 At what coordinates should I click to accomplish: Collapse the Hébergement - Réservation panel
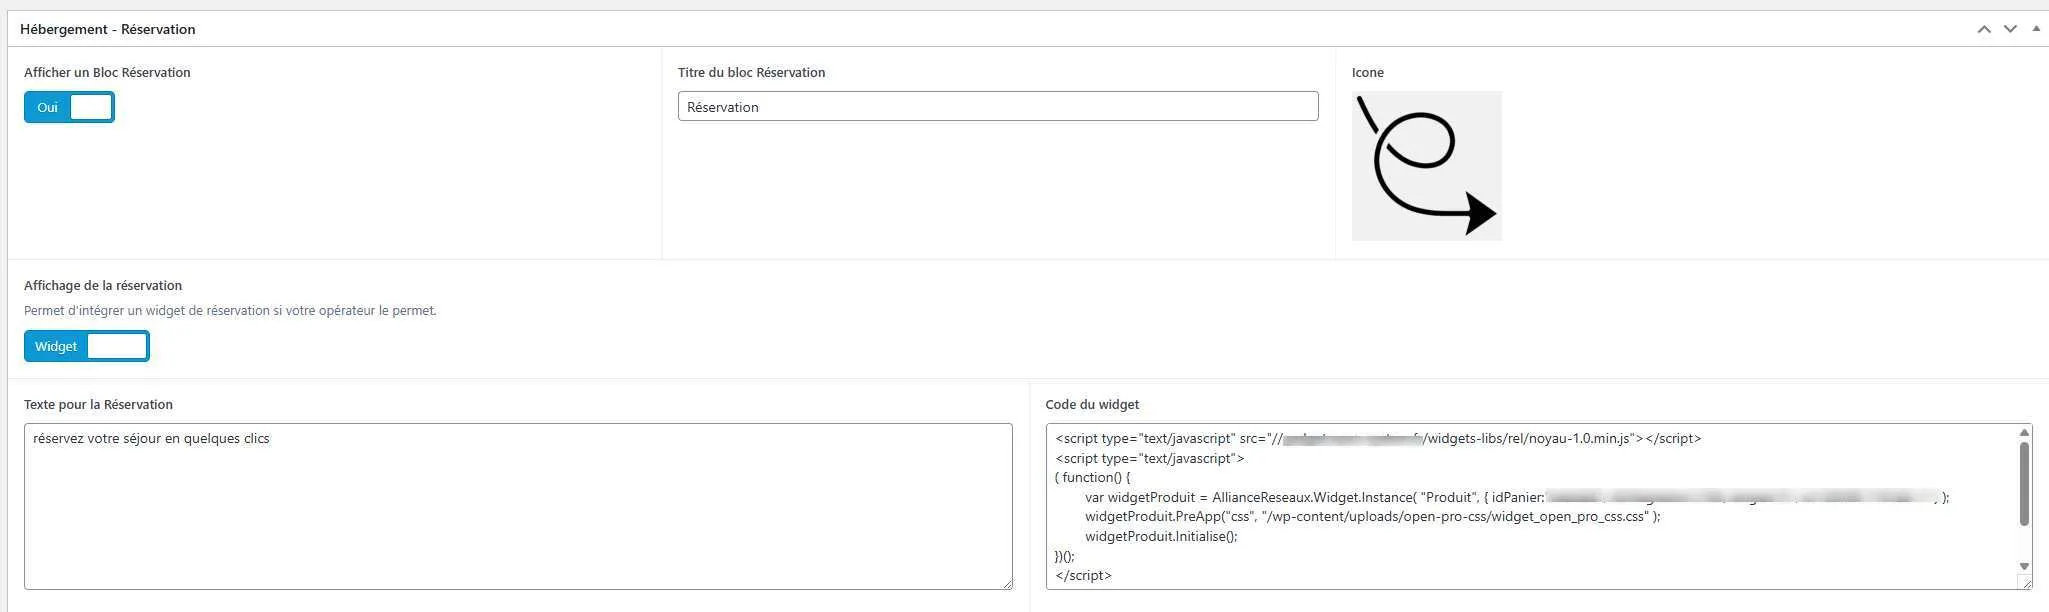point(2036,29)
